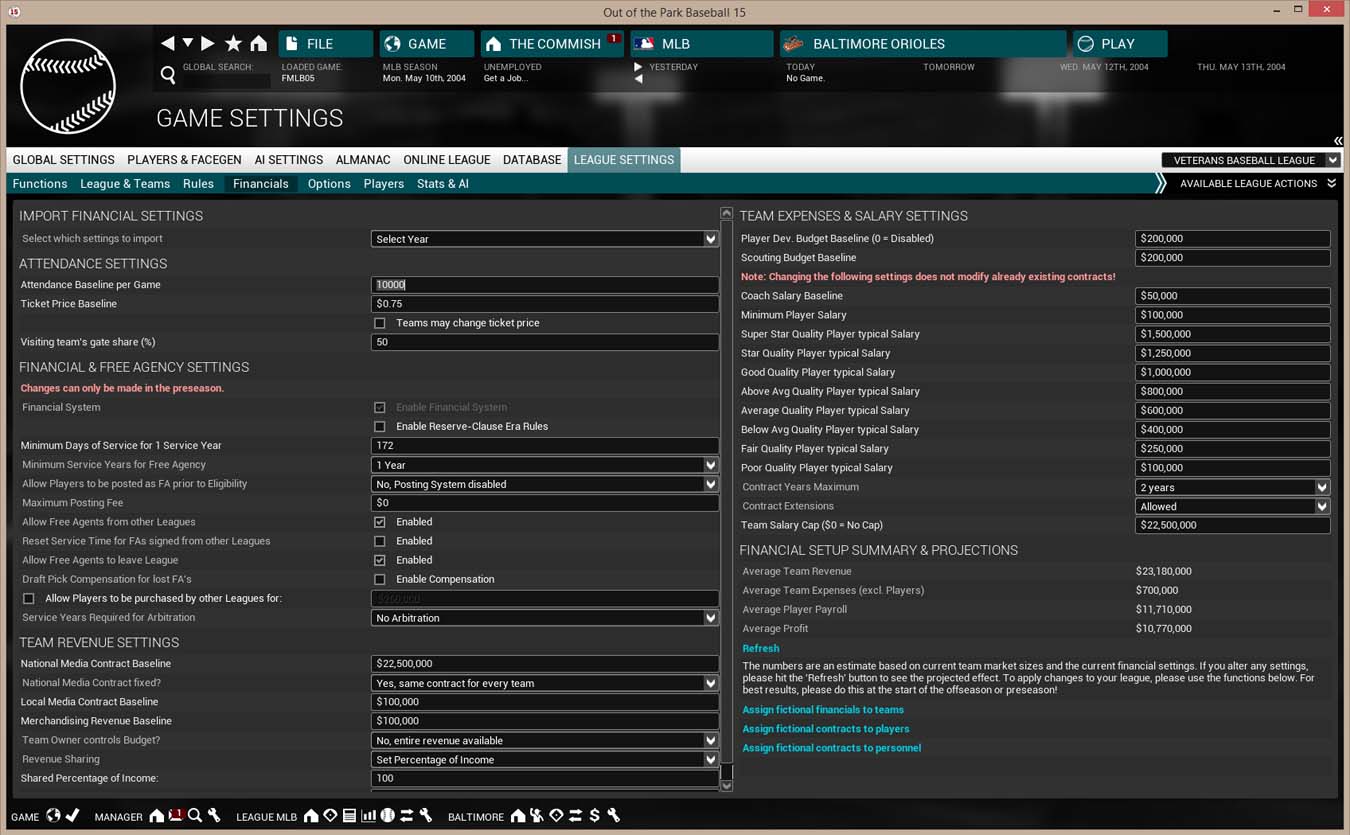The height and width of the screenshot is (835, 1350).
Task: Click the global search magnifier icon
Action: (x=168, y=75)
